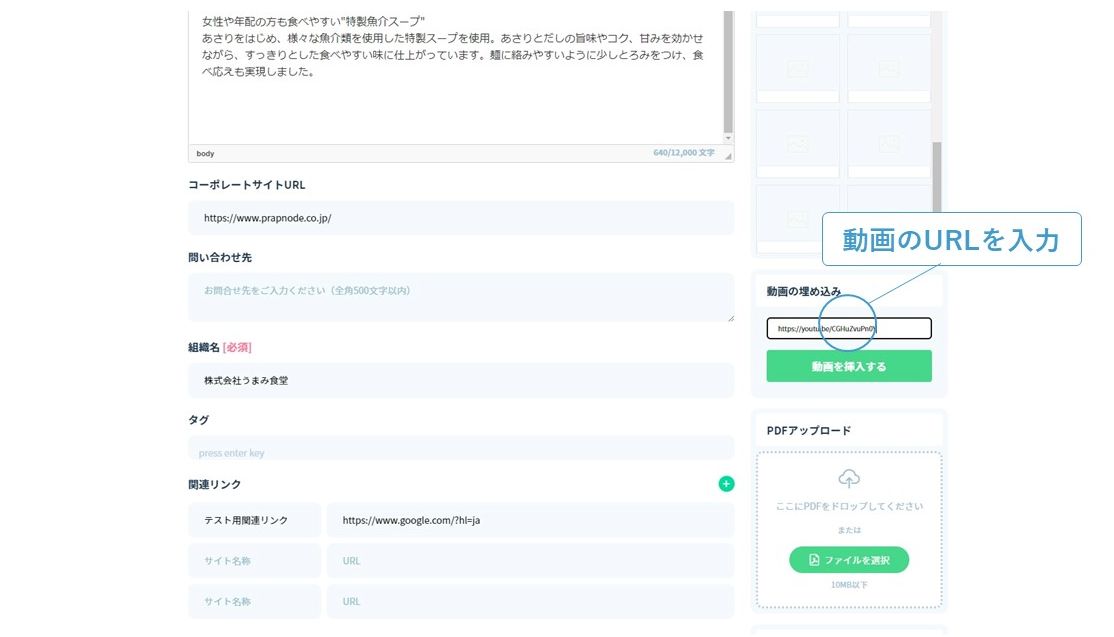The width and height of the screenshot is (1114, 637).
Task: Focus the video URL field under 動画の埋め込み
Action: [848, 328]
